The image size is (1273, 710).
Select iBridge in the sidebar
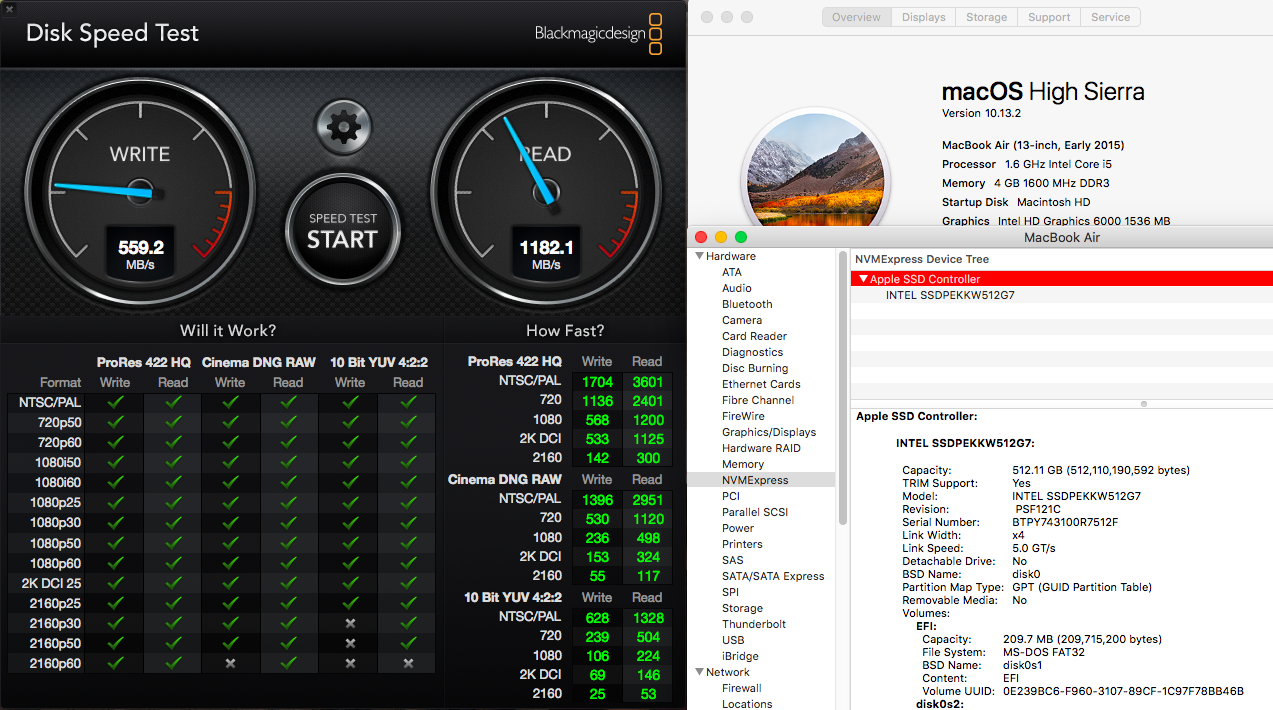pyautogui.click(x=741, y=656)
